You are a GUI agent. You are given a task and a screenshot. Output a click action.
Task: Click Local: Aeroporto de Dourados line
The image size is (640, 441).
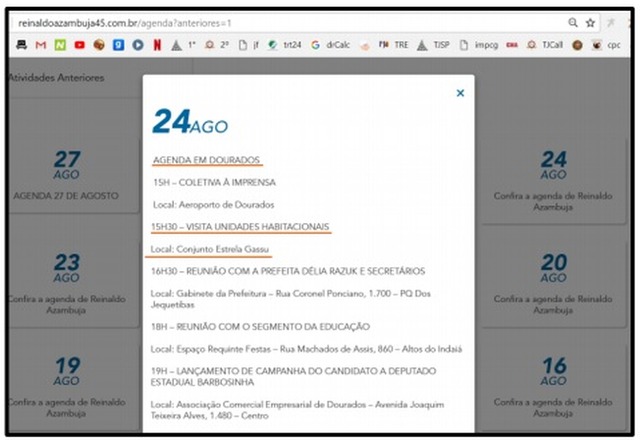[213, 205]
